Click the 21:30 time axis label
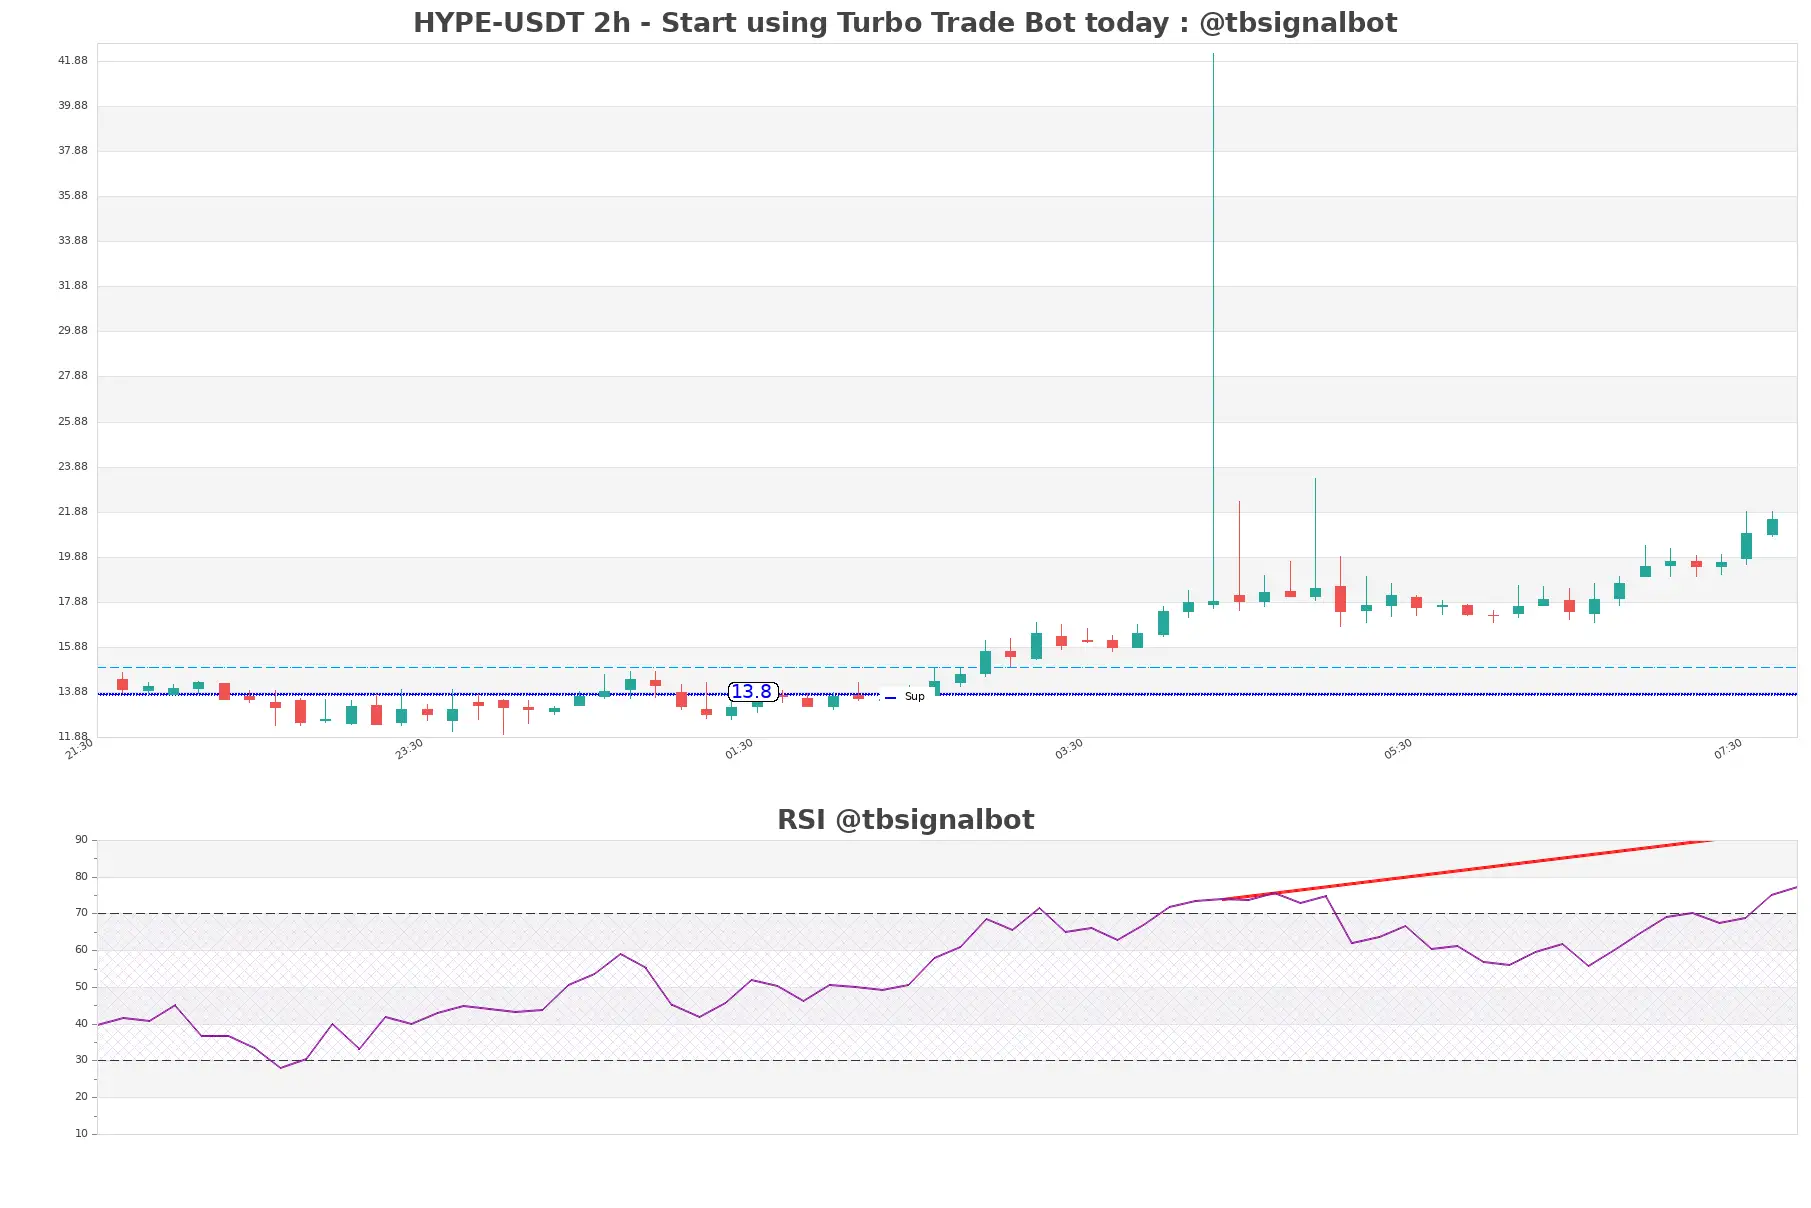 pyautogui.click(x=79, y=749)
